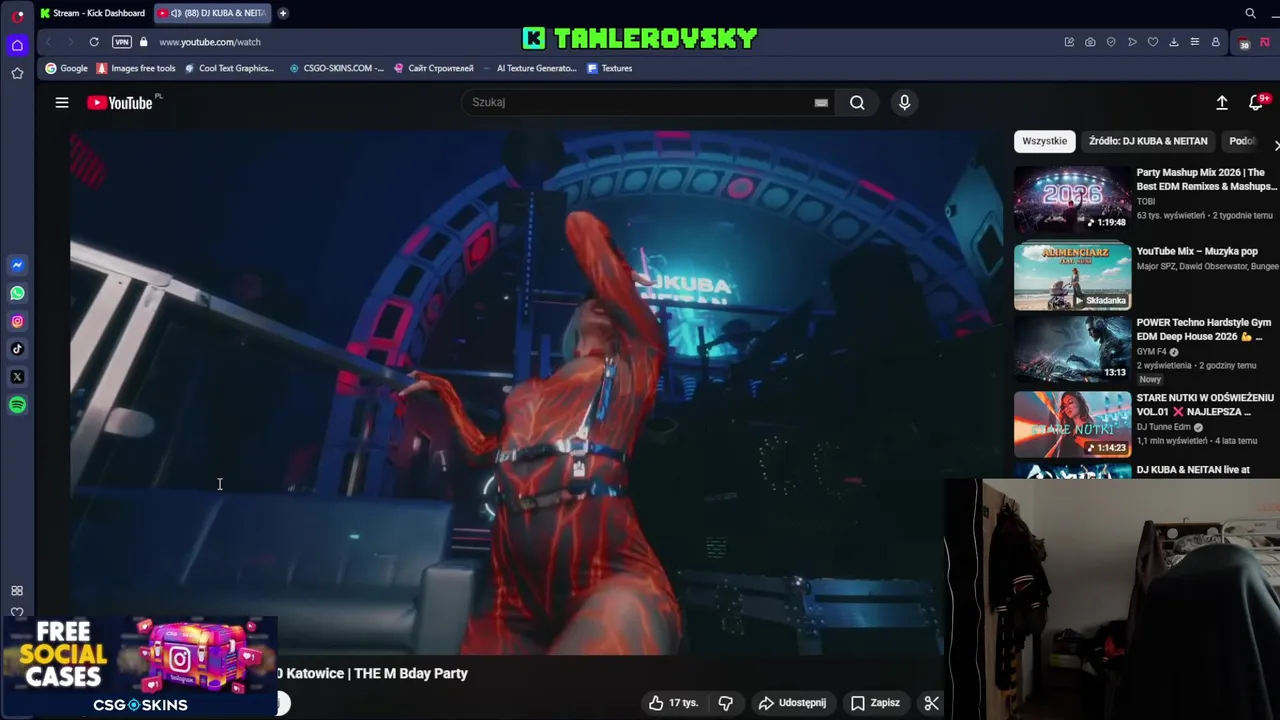Select the partially visible Podo... chip
Image resolution: width=1280 pixels, height=720 pixels.
pos(1242,141)
